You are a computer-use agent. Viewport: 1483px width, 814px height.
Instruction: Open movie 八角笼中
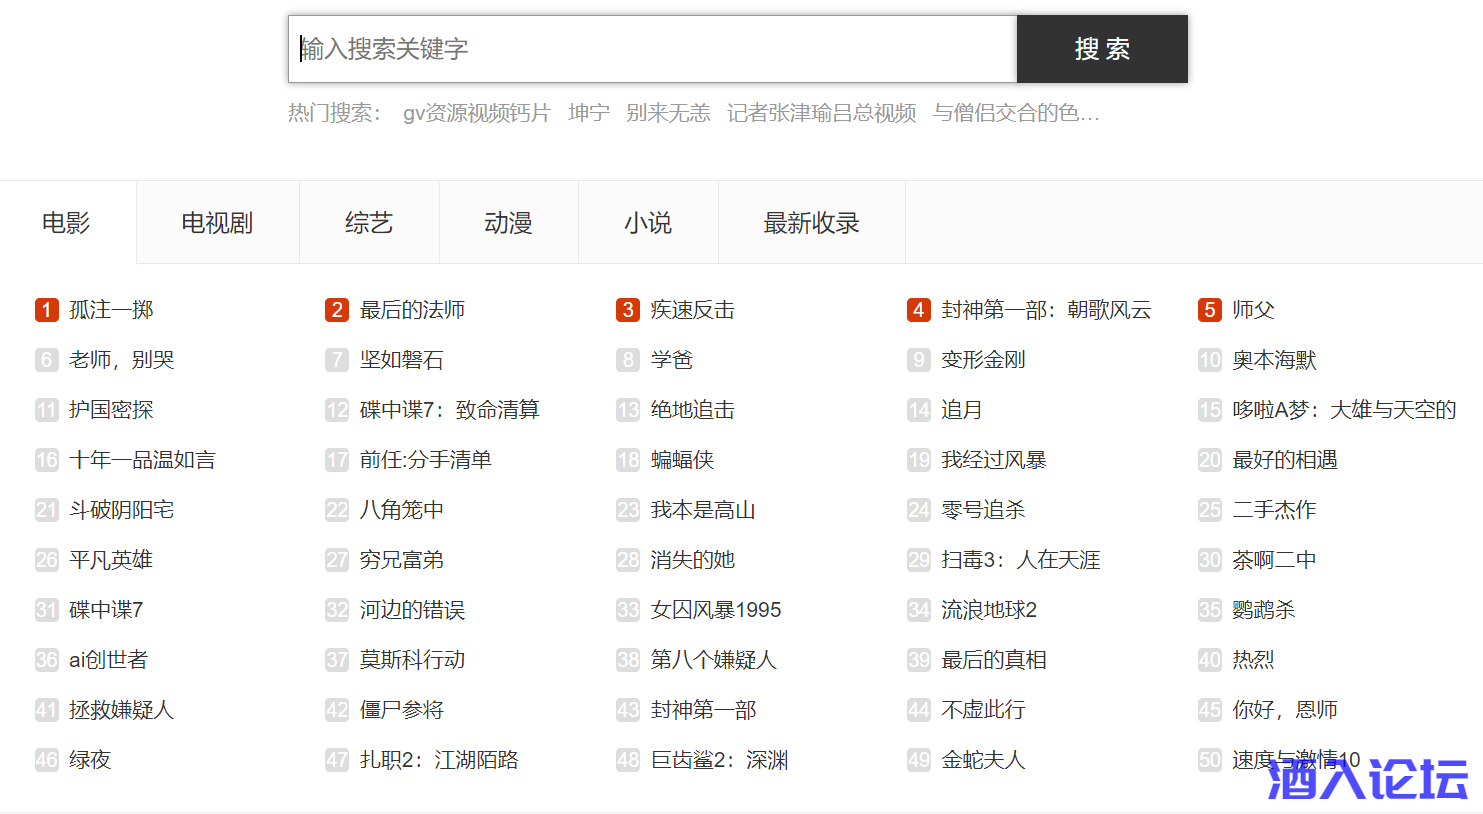(402, 510)
